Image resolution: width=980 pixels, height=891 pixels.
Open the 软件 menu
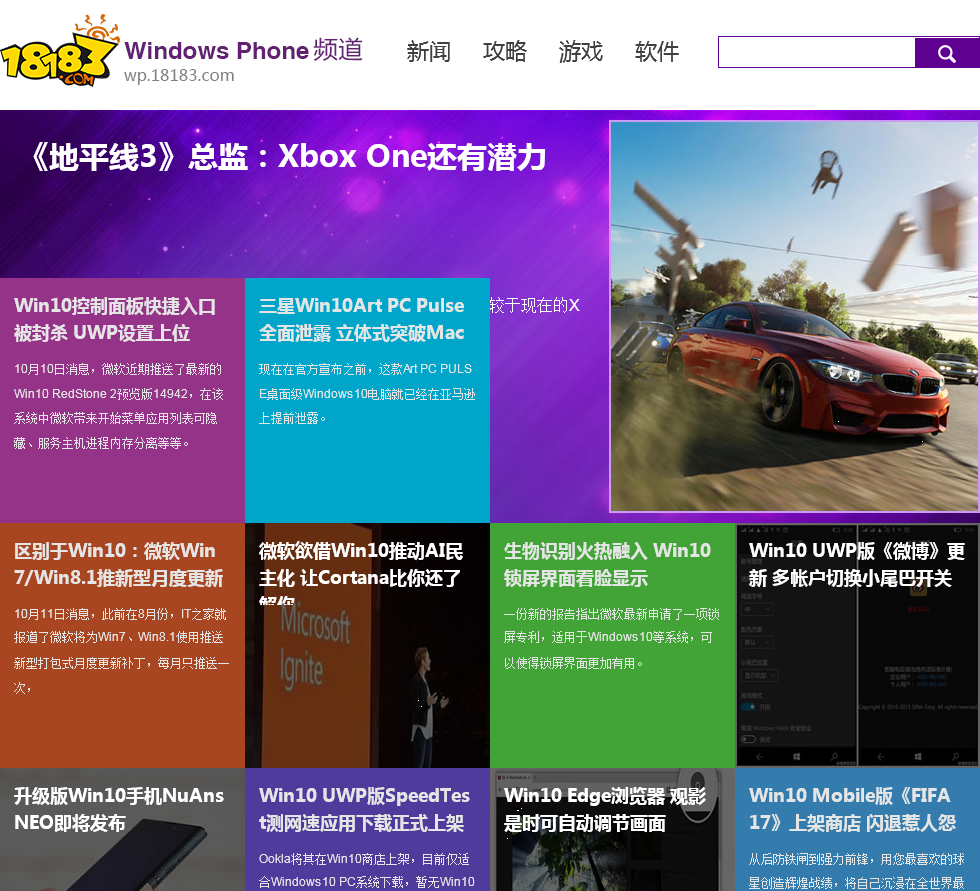click(657, 51)
